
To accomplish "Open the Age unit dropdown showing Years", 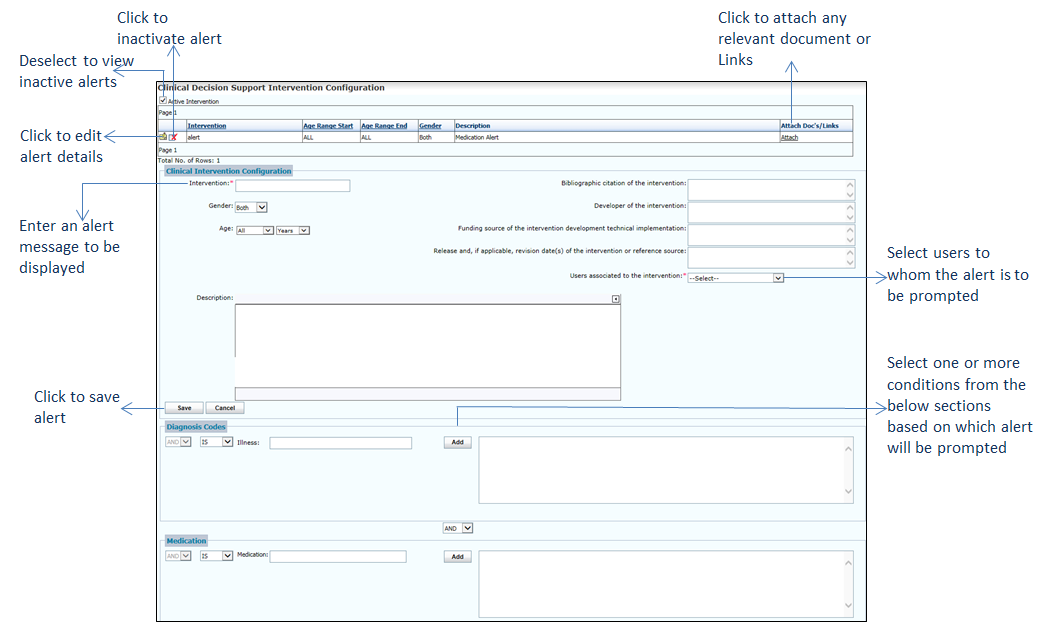I will click(293, 230).
